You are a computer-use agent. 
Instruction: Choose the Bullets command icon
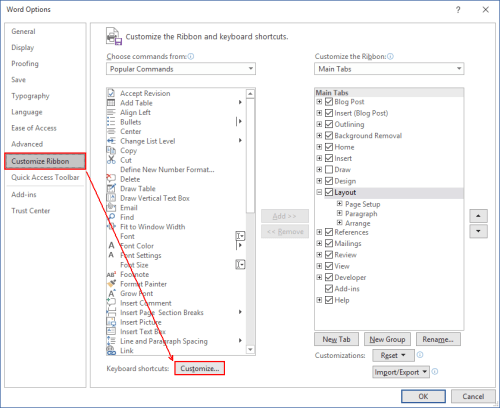[x=111, y=122]
